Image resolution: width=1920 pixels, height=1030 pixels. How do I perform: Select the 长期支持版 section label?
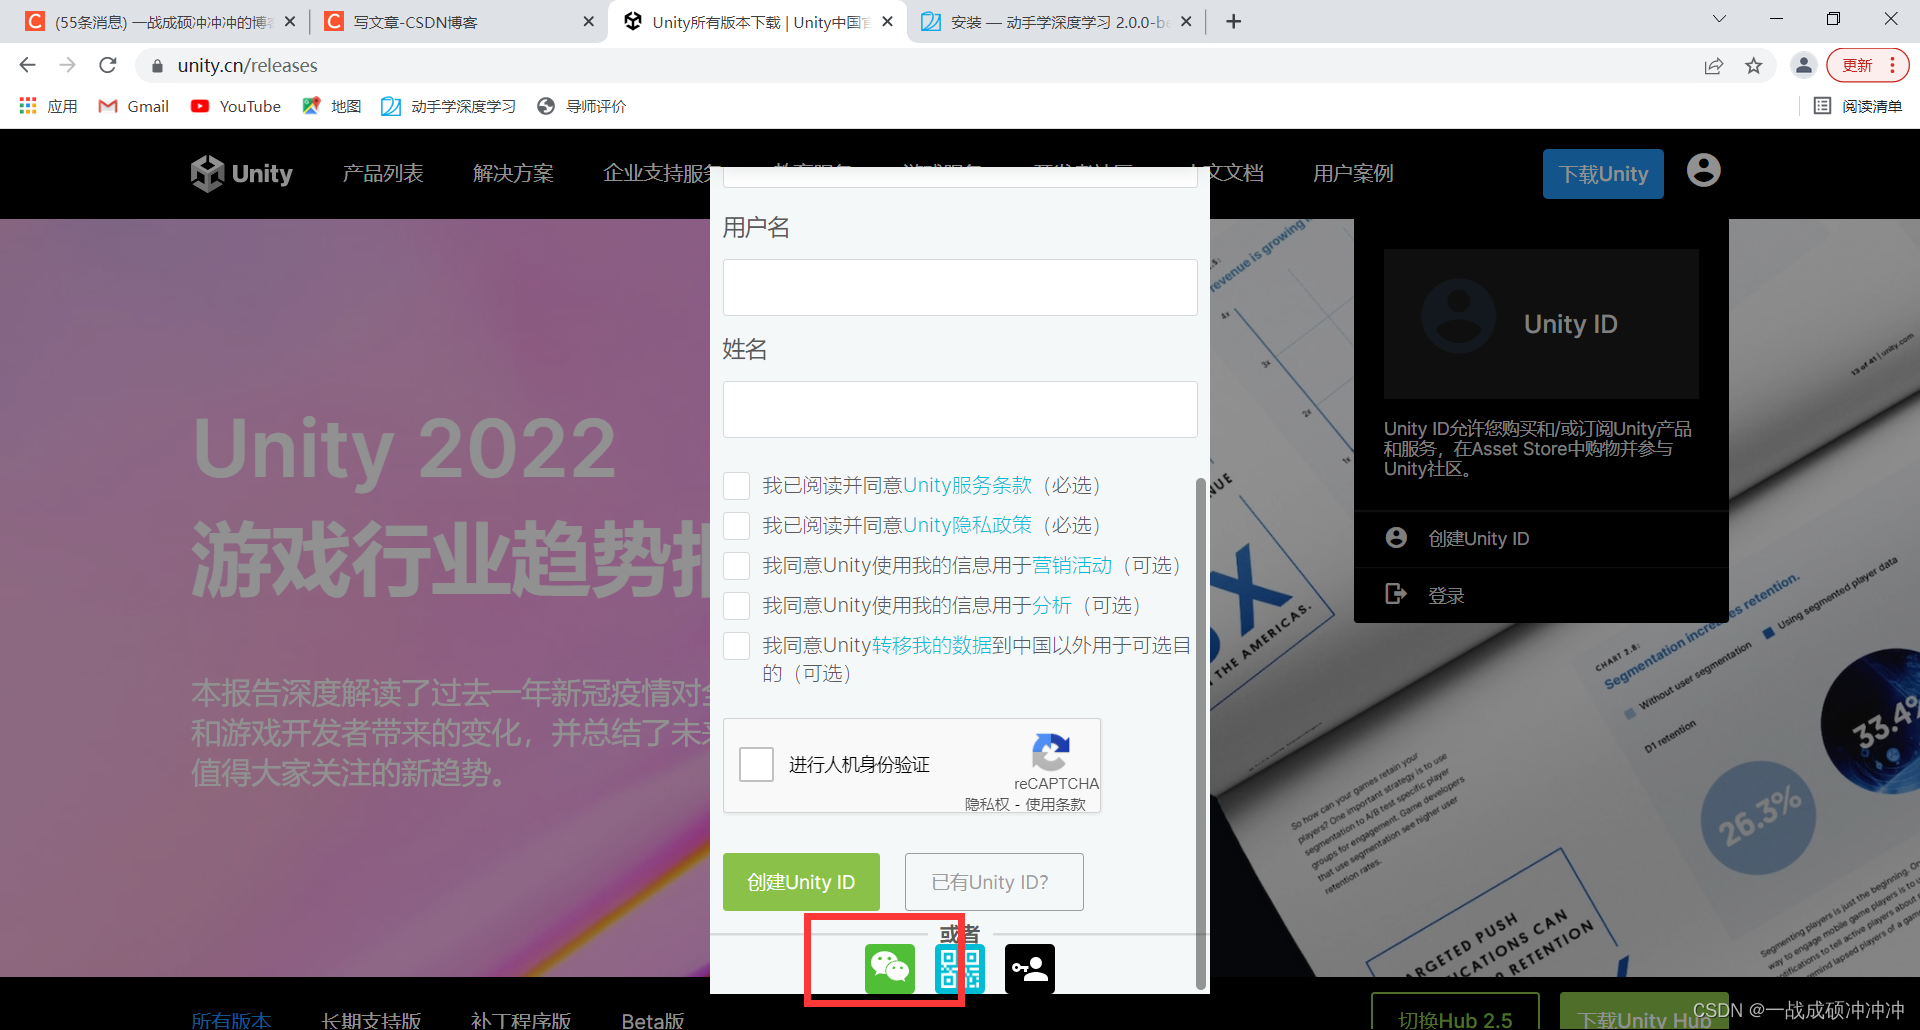[371, 1020]
